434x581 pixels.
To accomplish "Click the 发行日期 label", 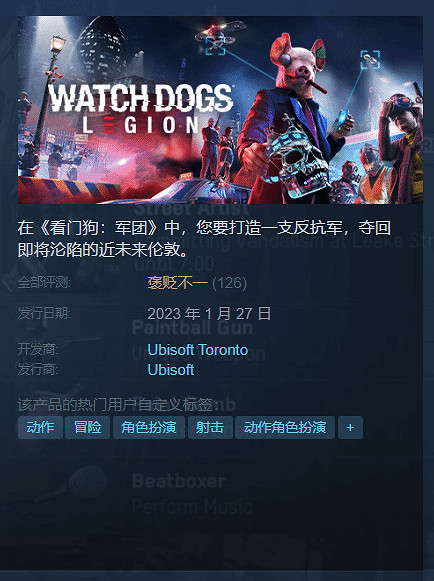I will (x=44, y=313).
